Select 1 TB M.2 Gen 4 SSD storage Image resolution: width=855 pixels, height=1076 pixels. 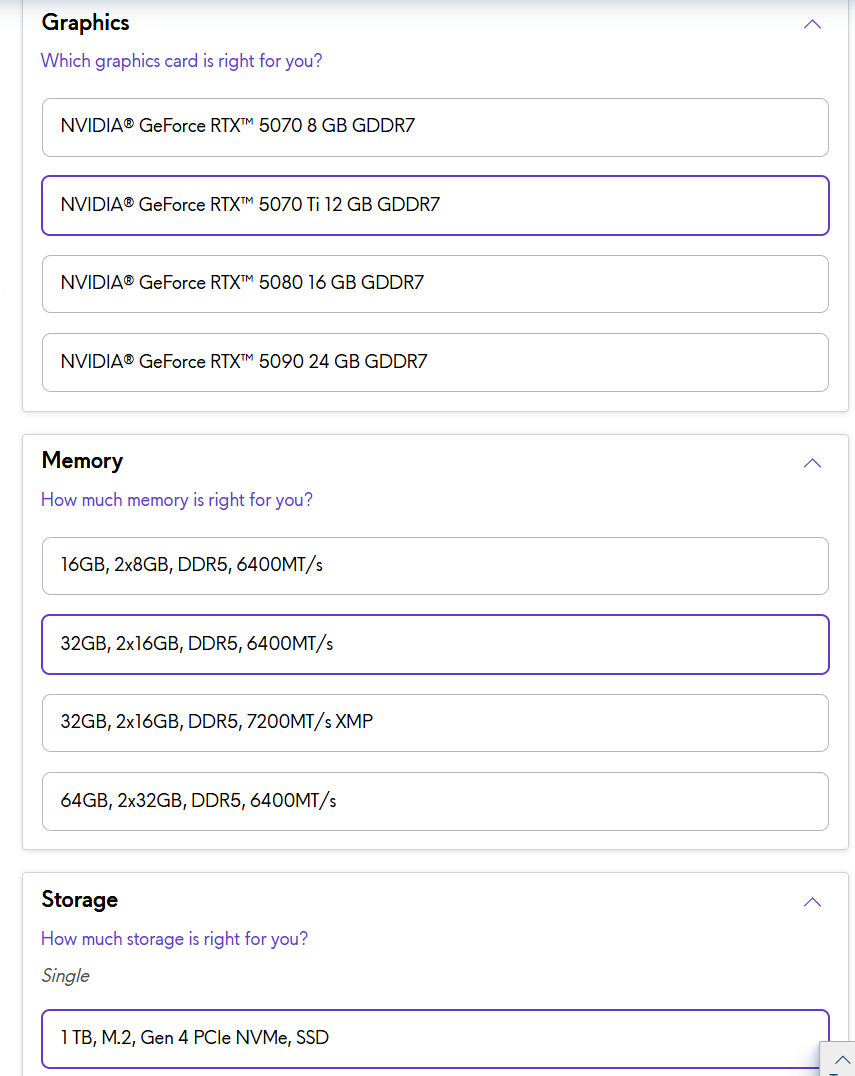(435, 1039)
